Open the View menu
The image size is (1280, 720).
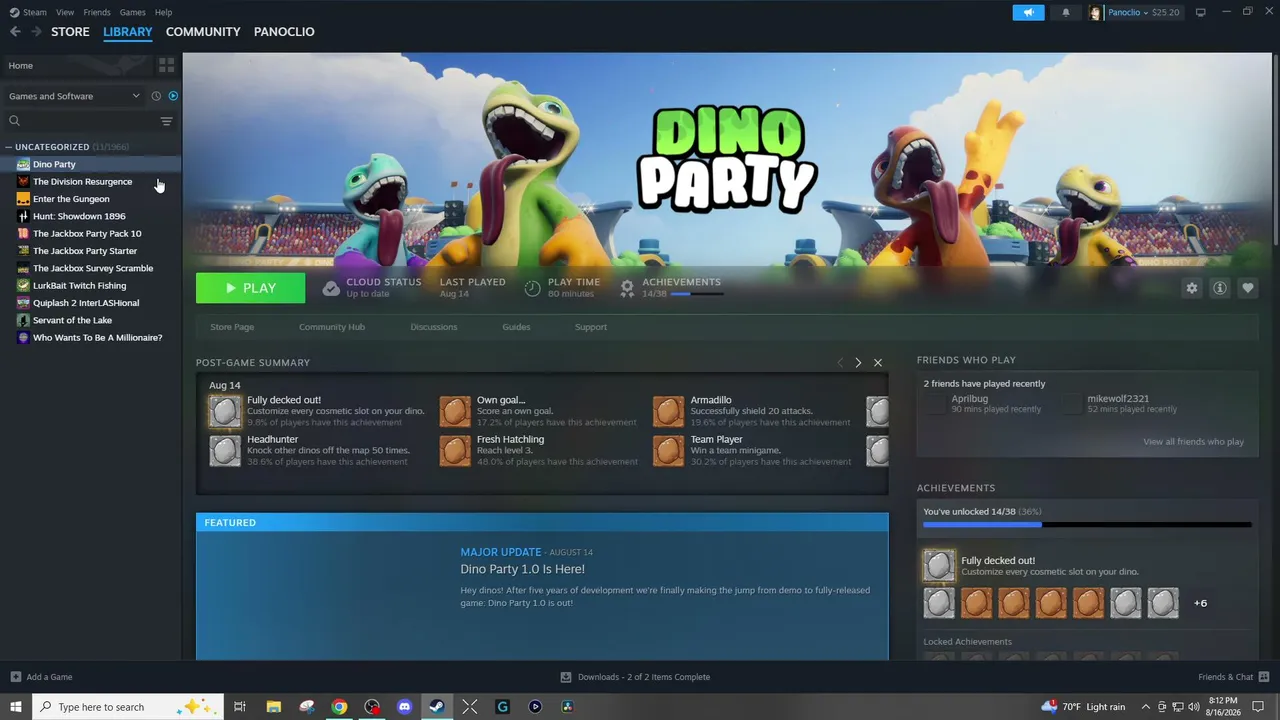click(65, 12)
